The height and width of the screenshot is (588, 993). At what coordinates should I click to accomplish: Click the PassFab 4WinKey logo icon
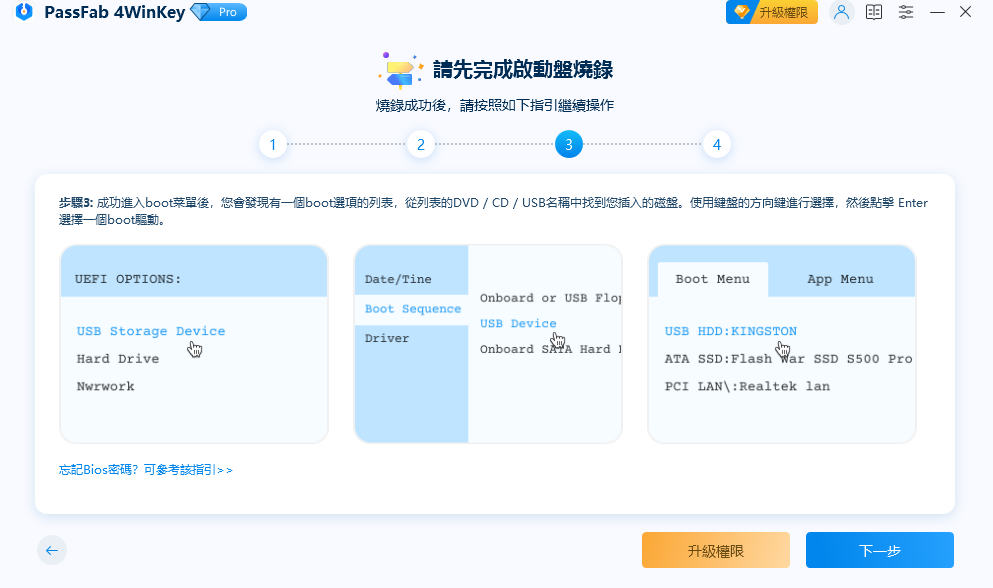[24, 11]
